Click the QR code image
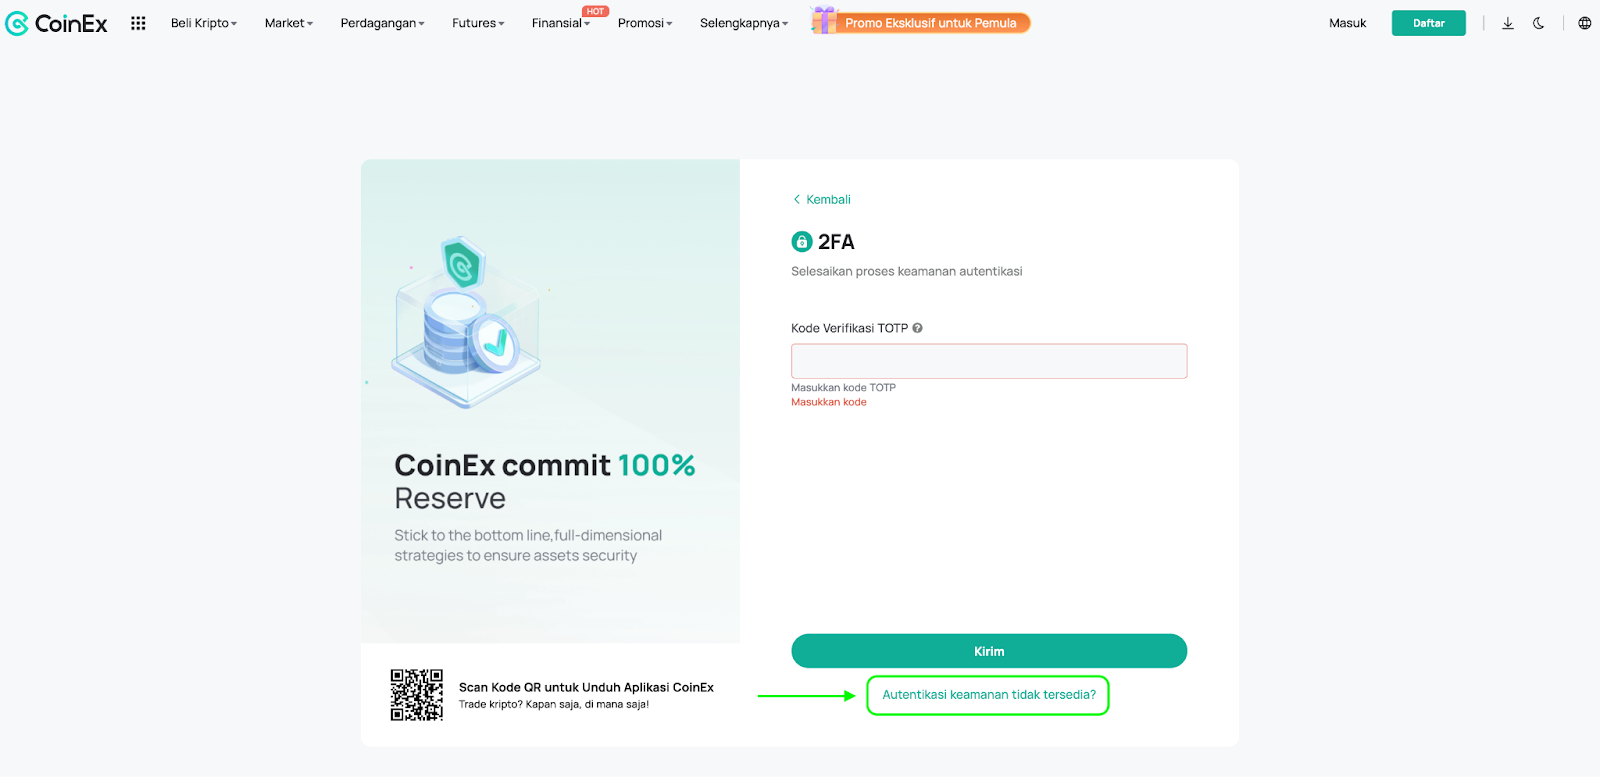Image resolution: width=1600 pixels, height=777 pixels. pyautogui.click(x=417, y=695)
